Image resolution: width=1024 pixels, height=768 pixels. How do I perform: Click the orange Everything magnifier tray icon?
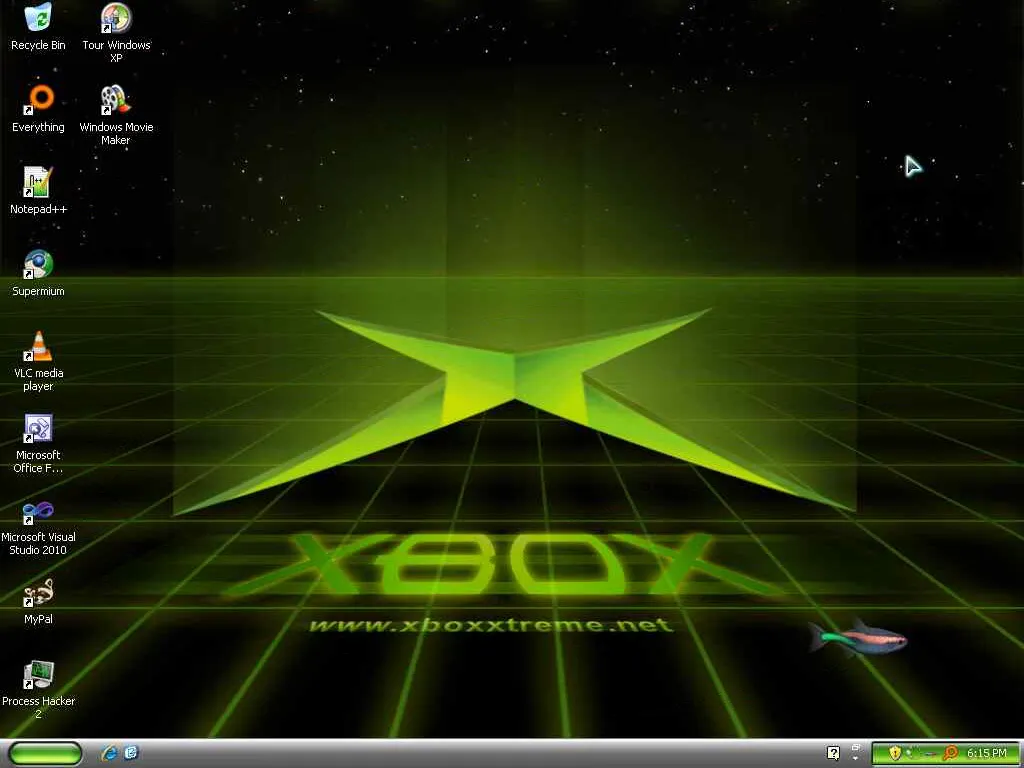click(x=950, y=753)
